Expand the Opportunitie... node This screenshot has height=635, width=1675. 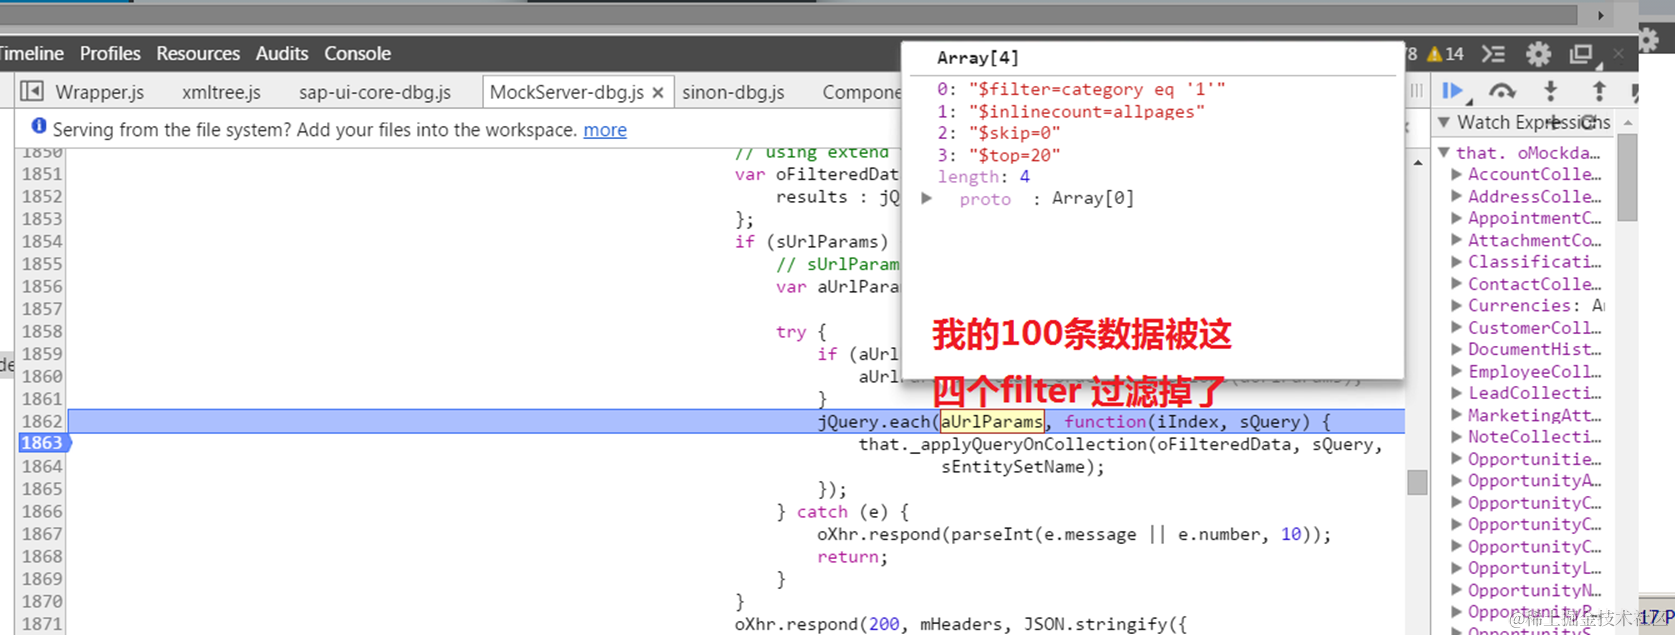pyautogui.click(x=1457, y=459)
